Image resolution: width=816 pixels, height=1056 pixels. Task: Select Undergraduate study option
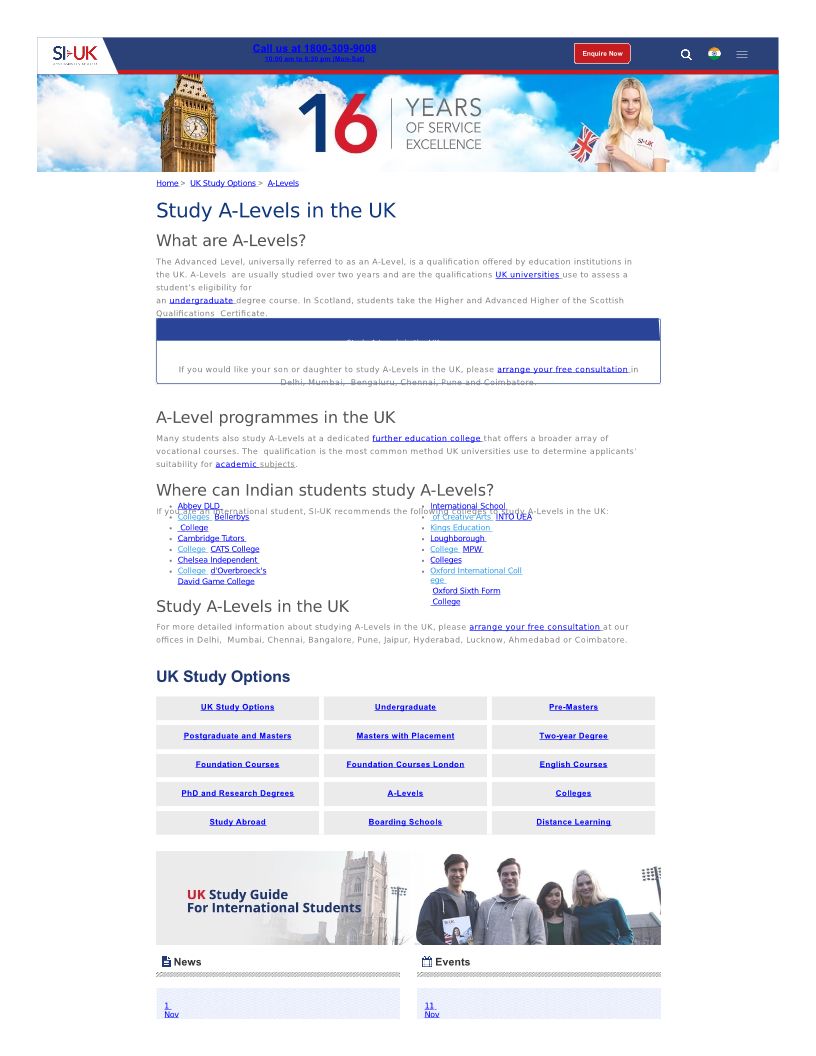click(x=405, y=707)
